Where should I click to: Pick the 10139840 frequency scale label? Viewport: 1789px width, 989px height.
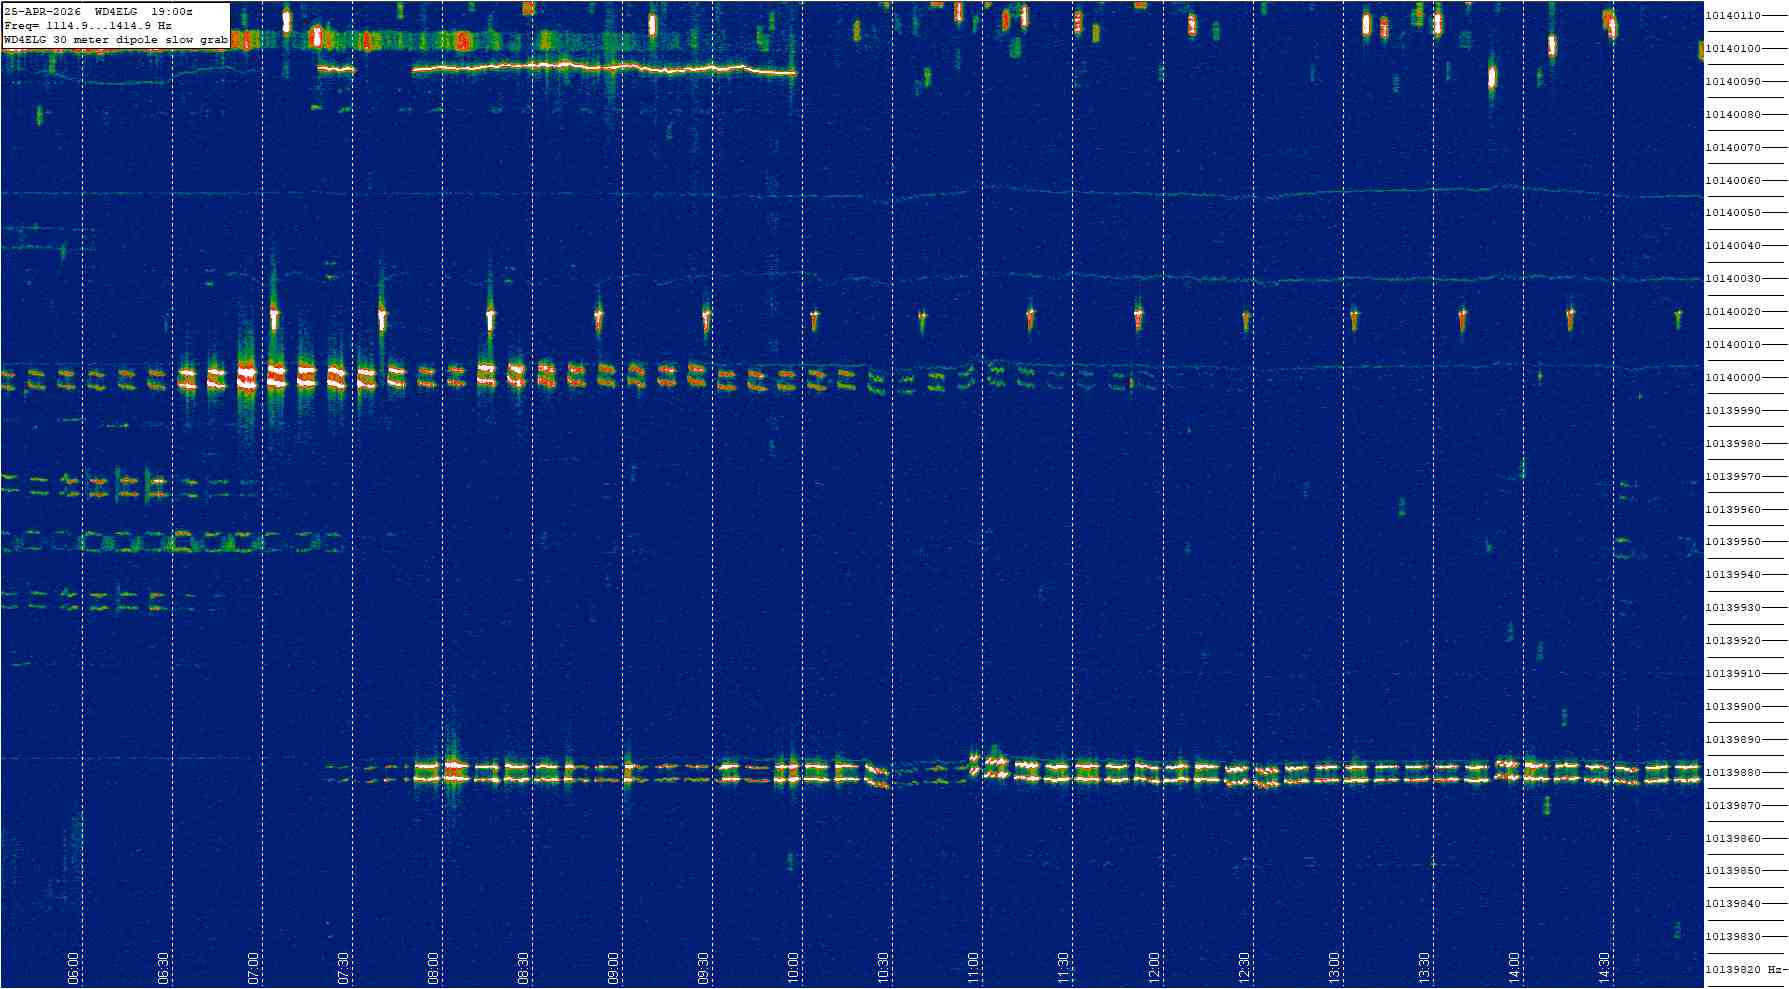(x=1733, y=904)
